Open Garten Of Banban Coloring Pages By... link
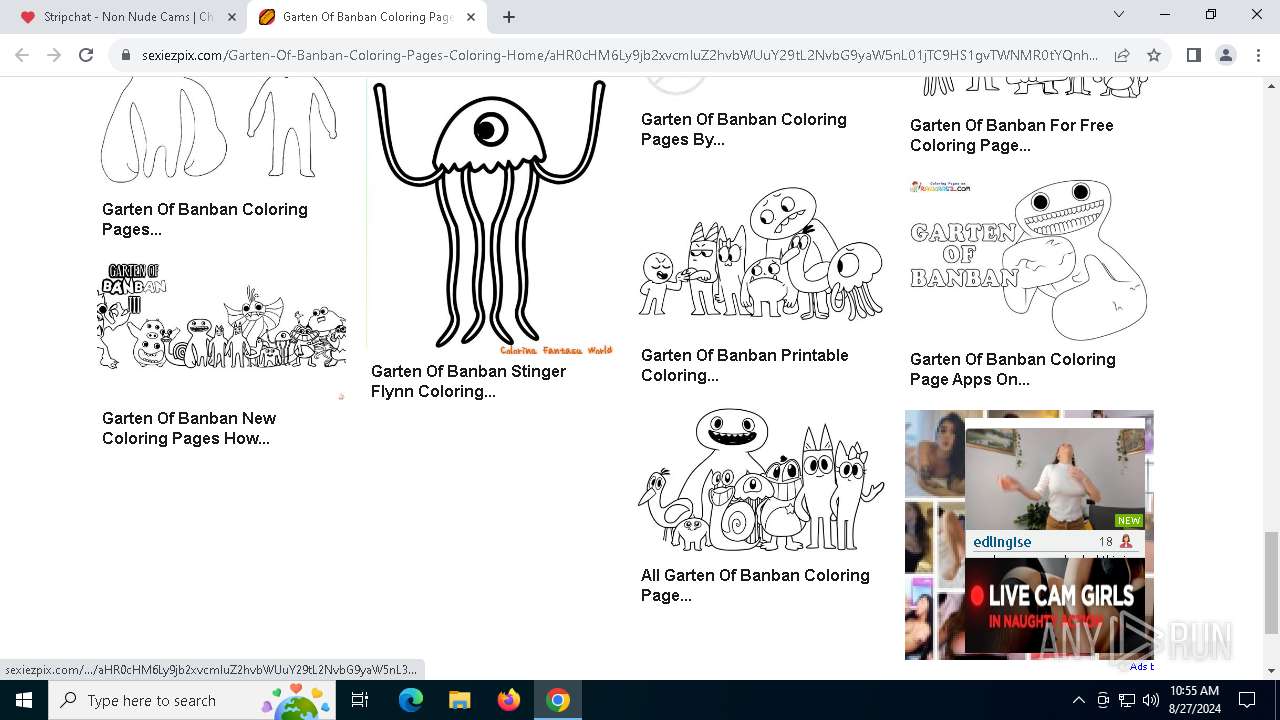The height and width of the screenshot is (720, 1280). point(744,129)
